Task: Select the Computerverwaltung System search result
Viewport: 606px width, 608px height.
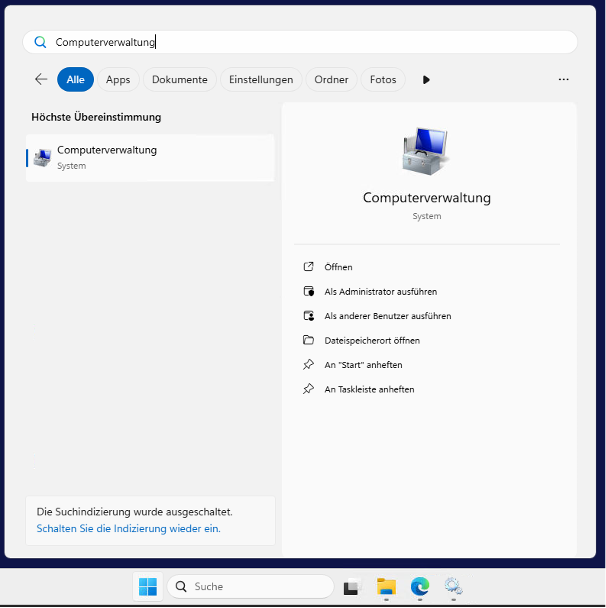Action: (150, 158)
